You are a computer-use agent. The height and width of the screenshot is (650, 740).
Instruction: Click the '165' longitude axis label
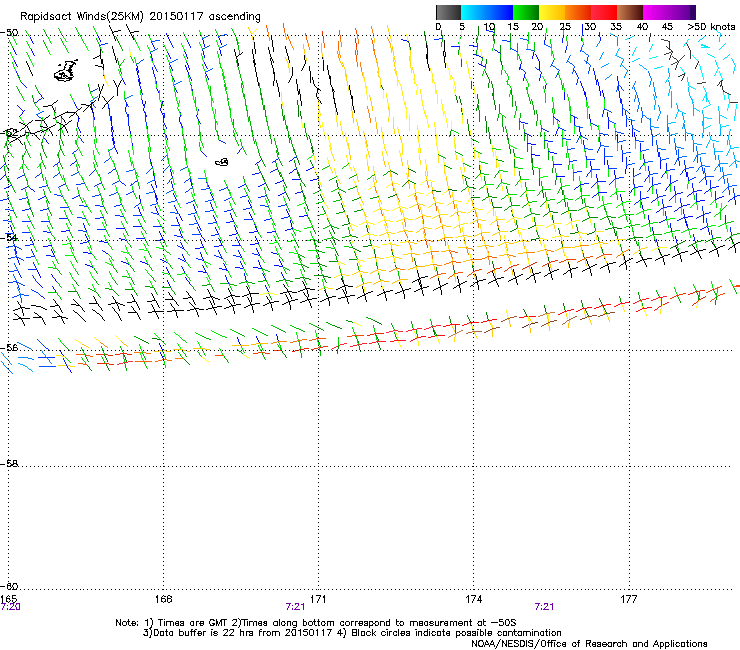click(8, 599)
